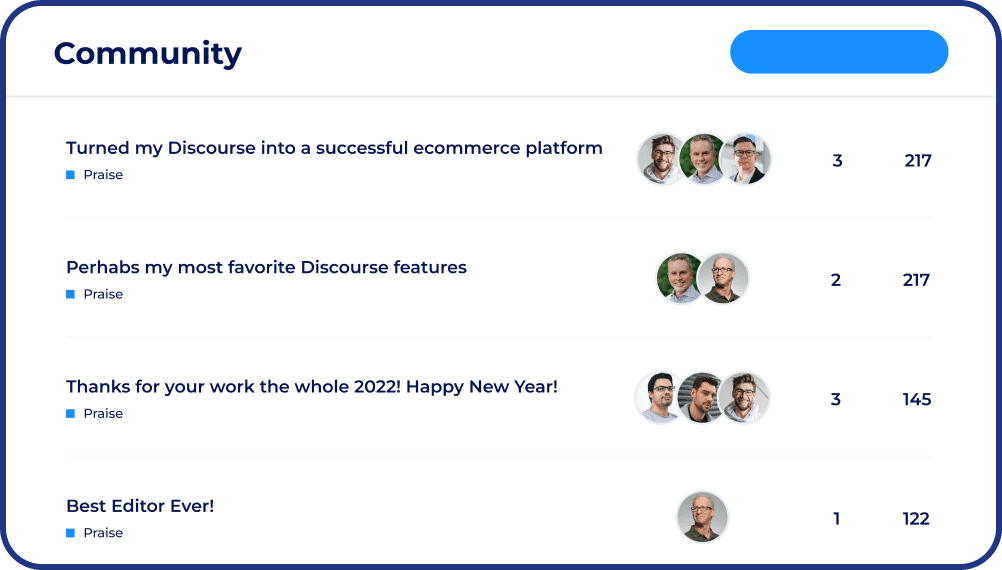Click the third avatar in the ecommerce topic row
Screen dimensions: 1002x570
click(746, 159)
